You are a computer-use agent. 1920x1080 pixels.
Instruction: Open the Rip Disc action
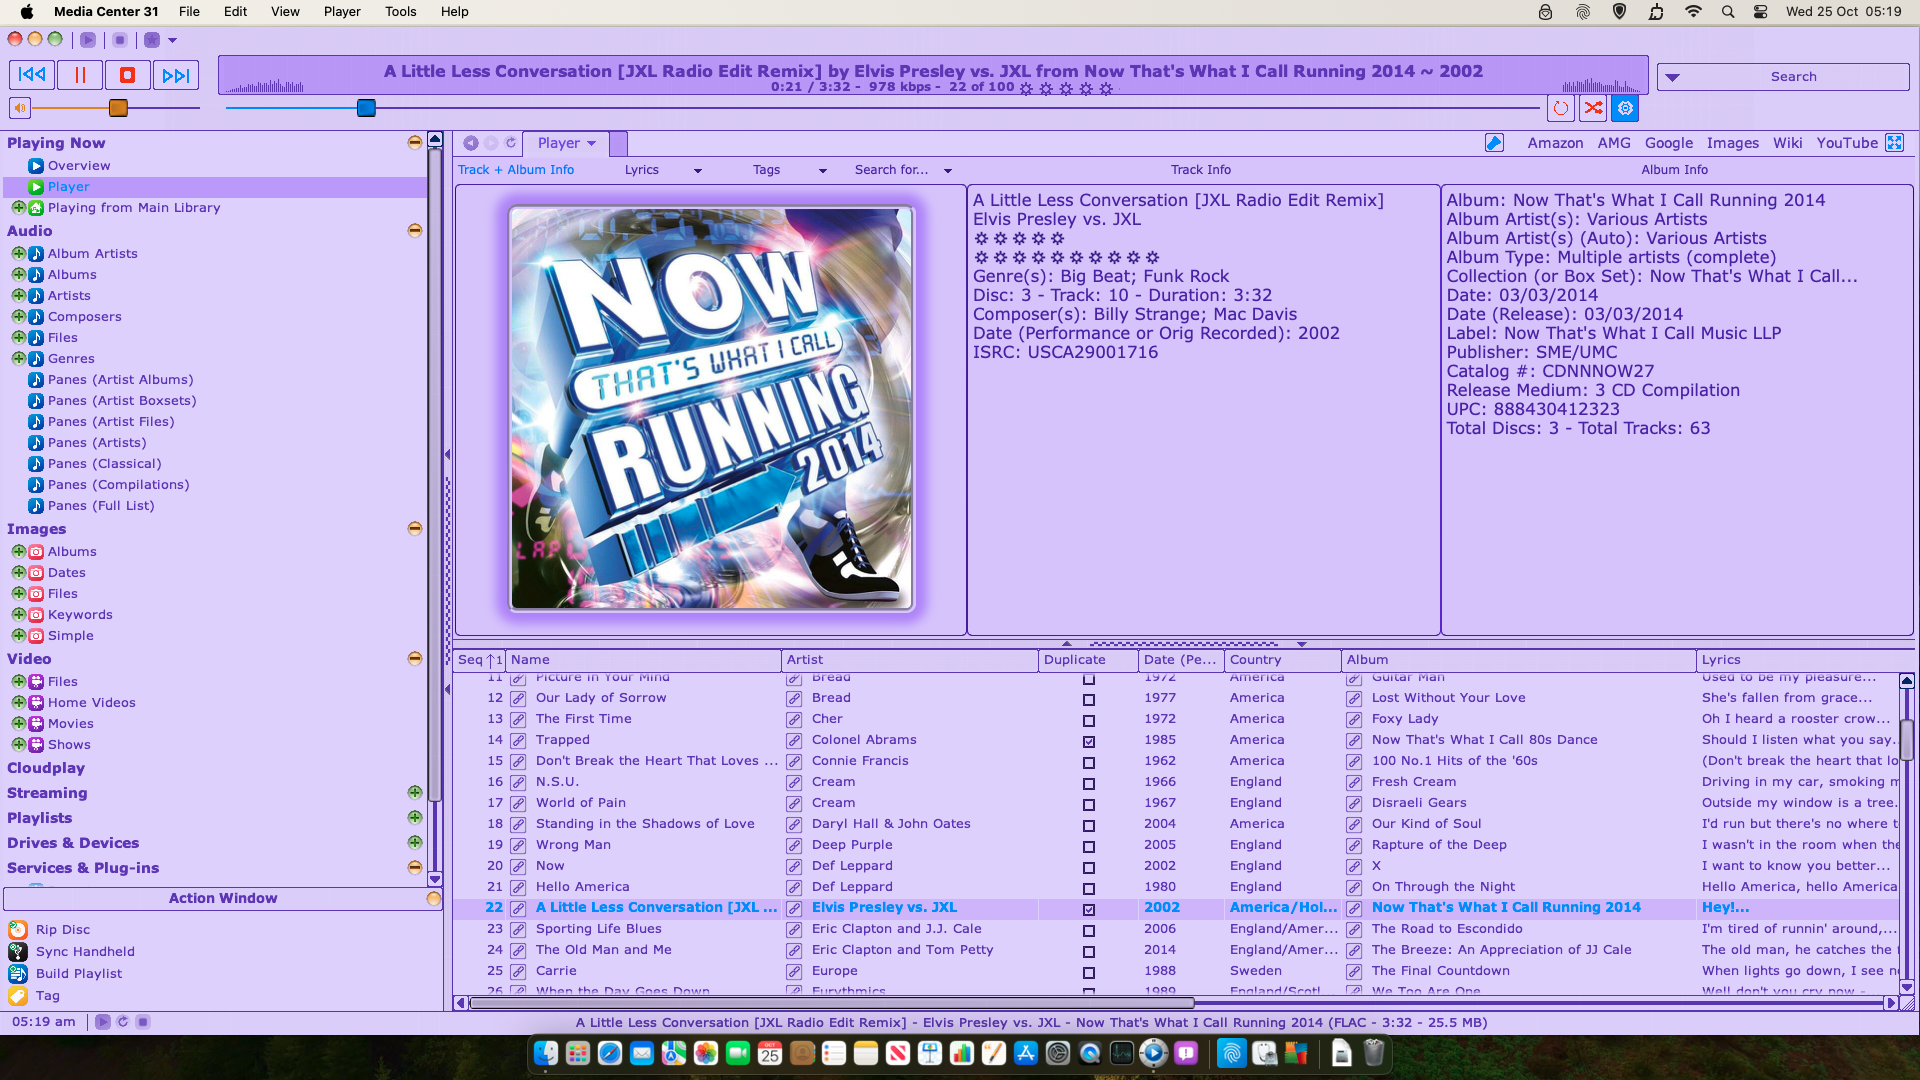coord(63,930)
